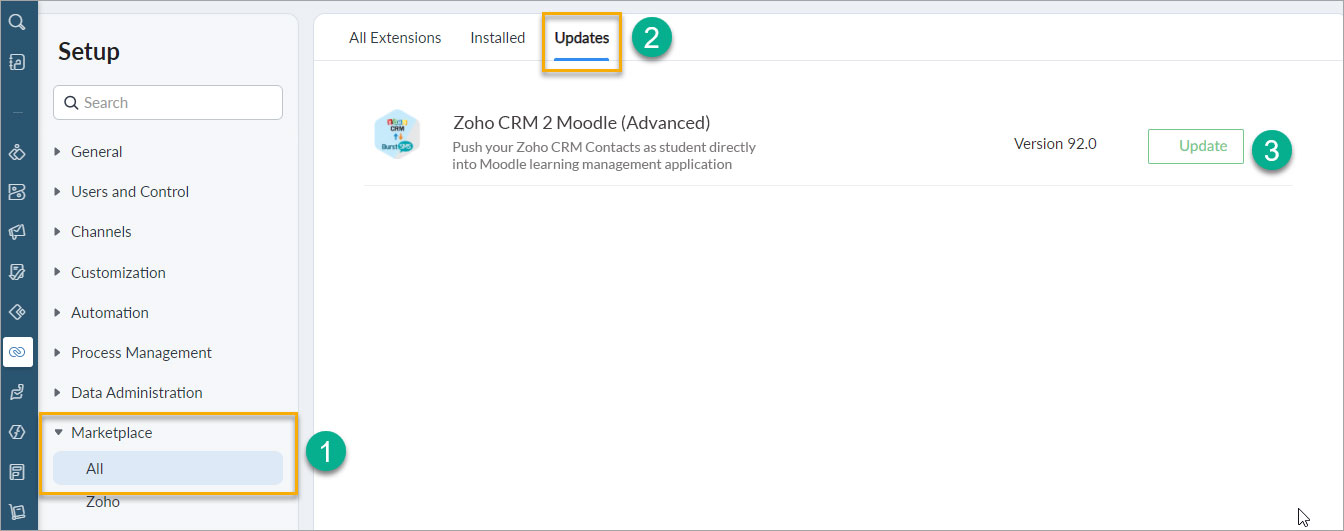Select the highlighted link-chain icon in left rail
The width and height of the screenshot is (1344, 531).
17,352
